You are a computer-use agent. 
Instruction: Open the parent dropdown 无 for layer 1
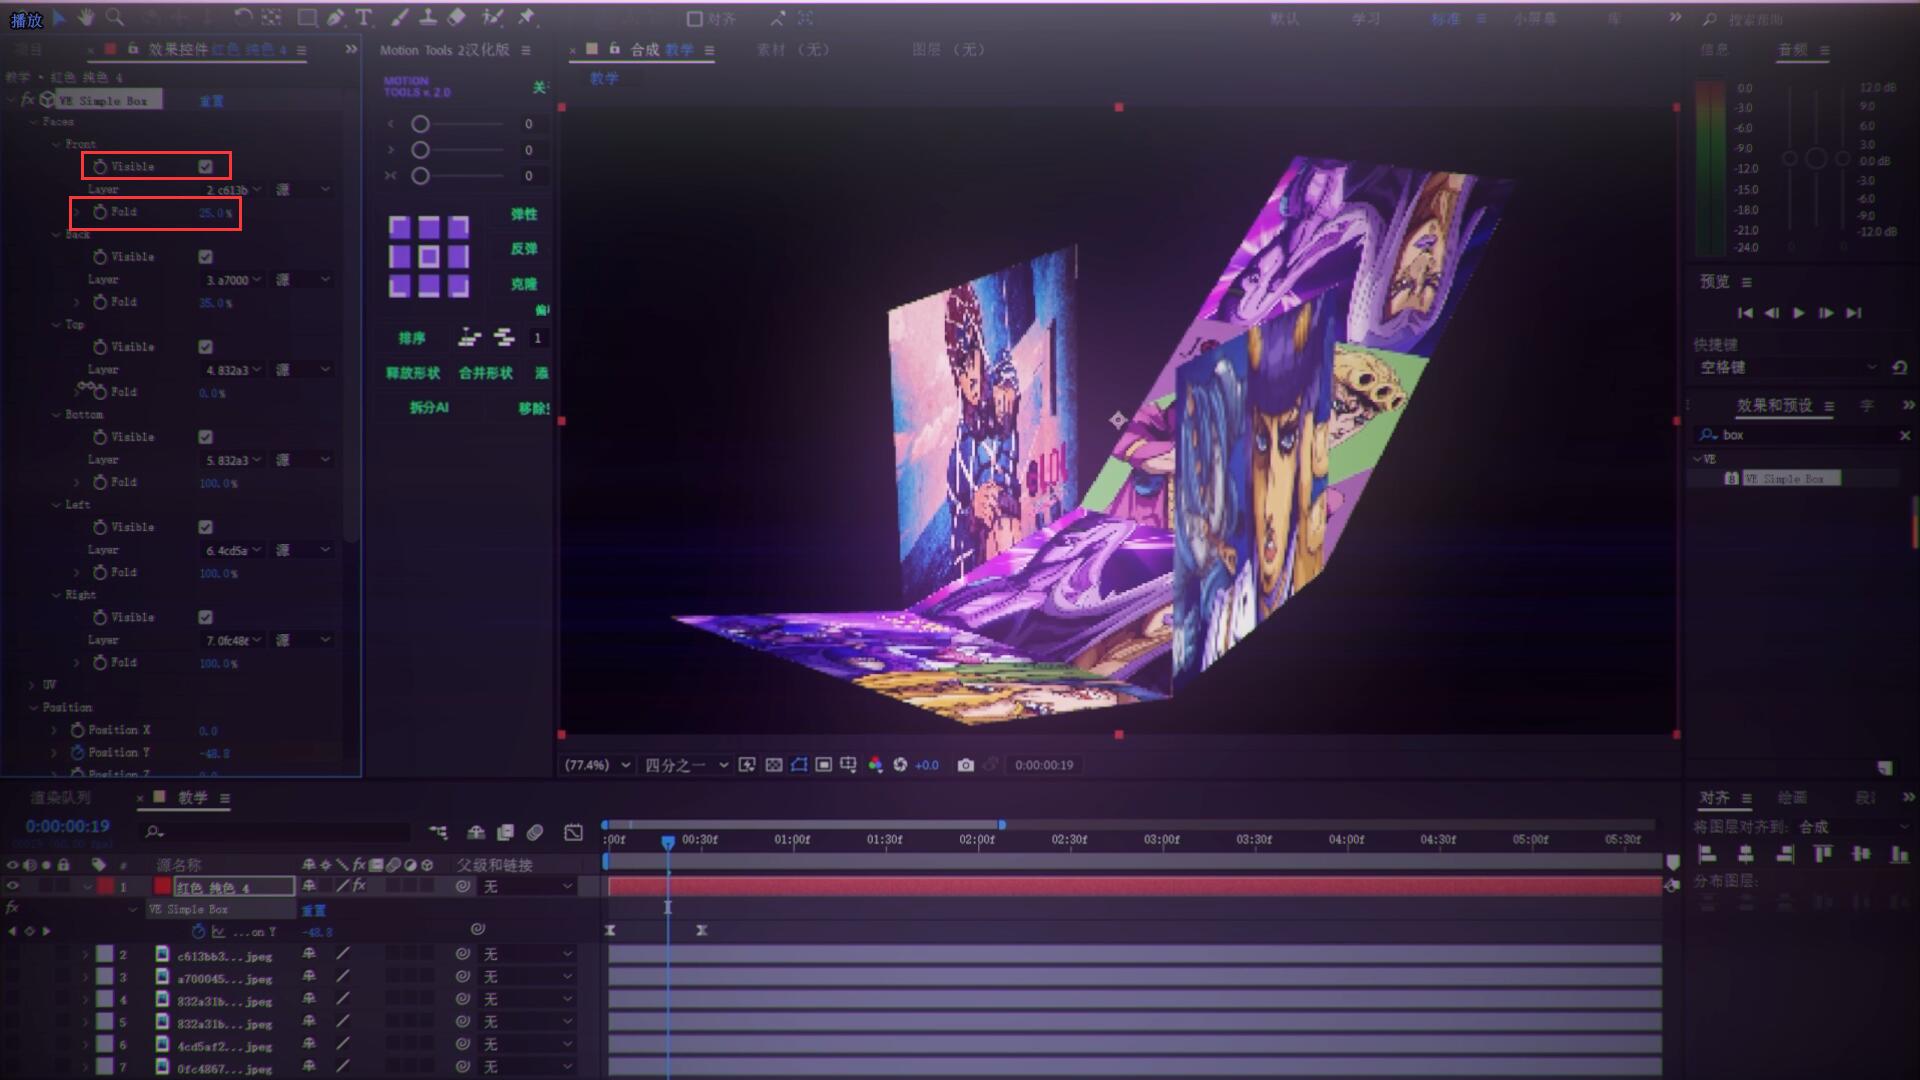tap(528, 887)
